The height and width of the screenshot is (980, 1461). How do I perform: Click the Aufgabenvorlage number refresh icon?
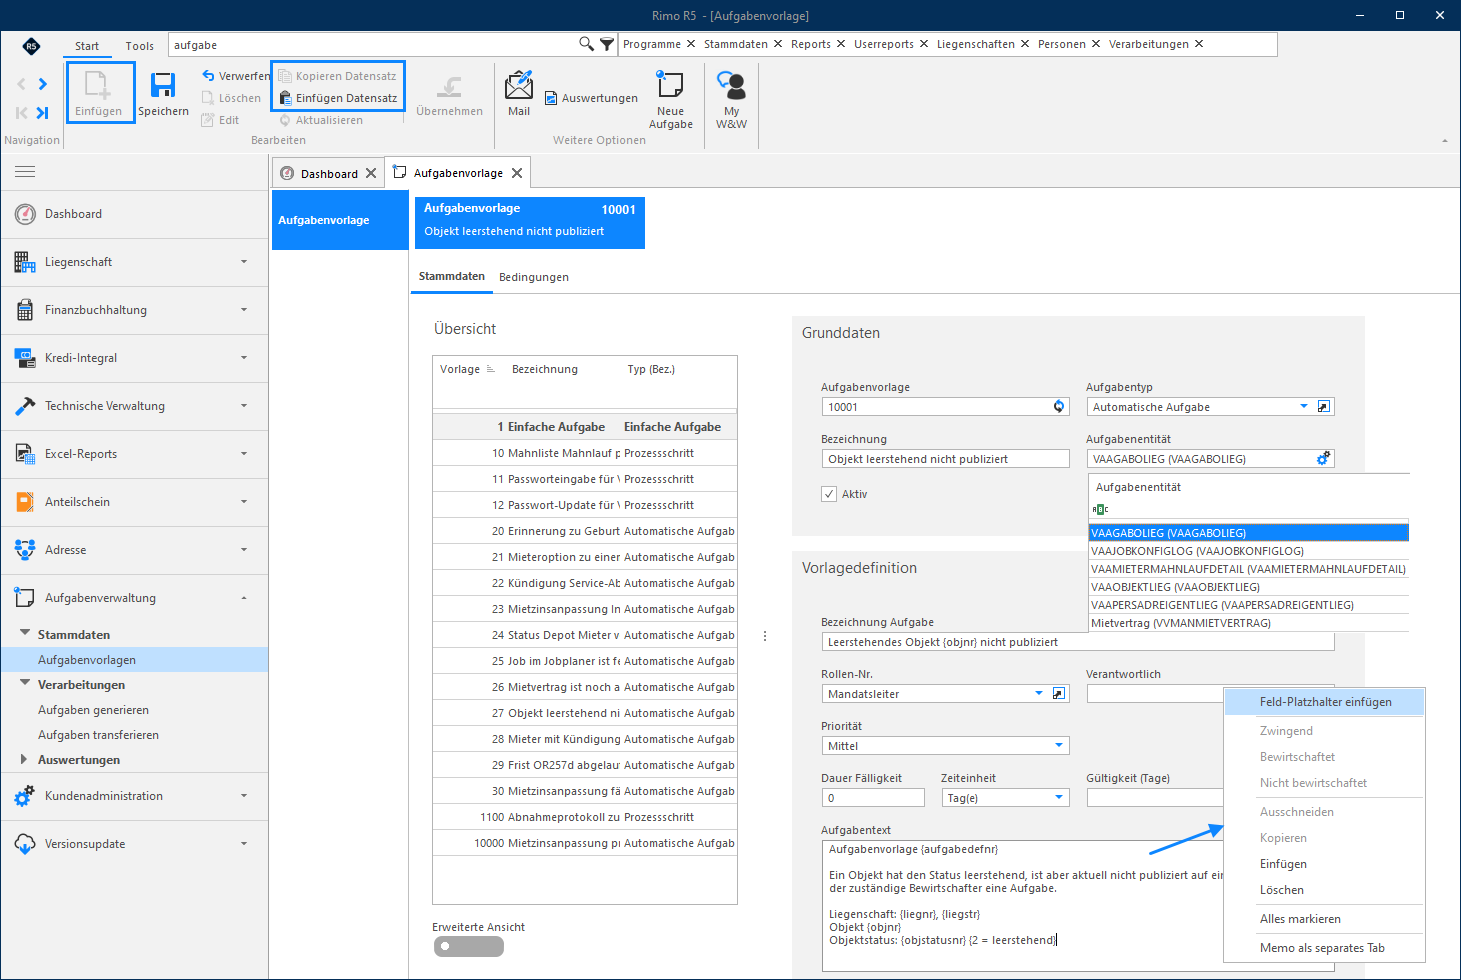pos(1059,406)
